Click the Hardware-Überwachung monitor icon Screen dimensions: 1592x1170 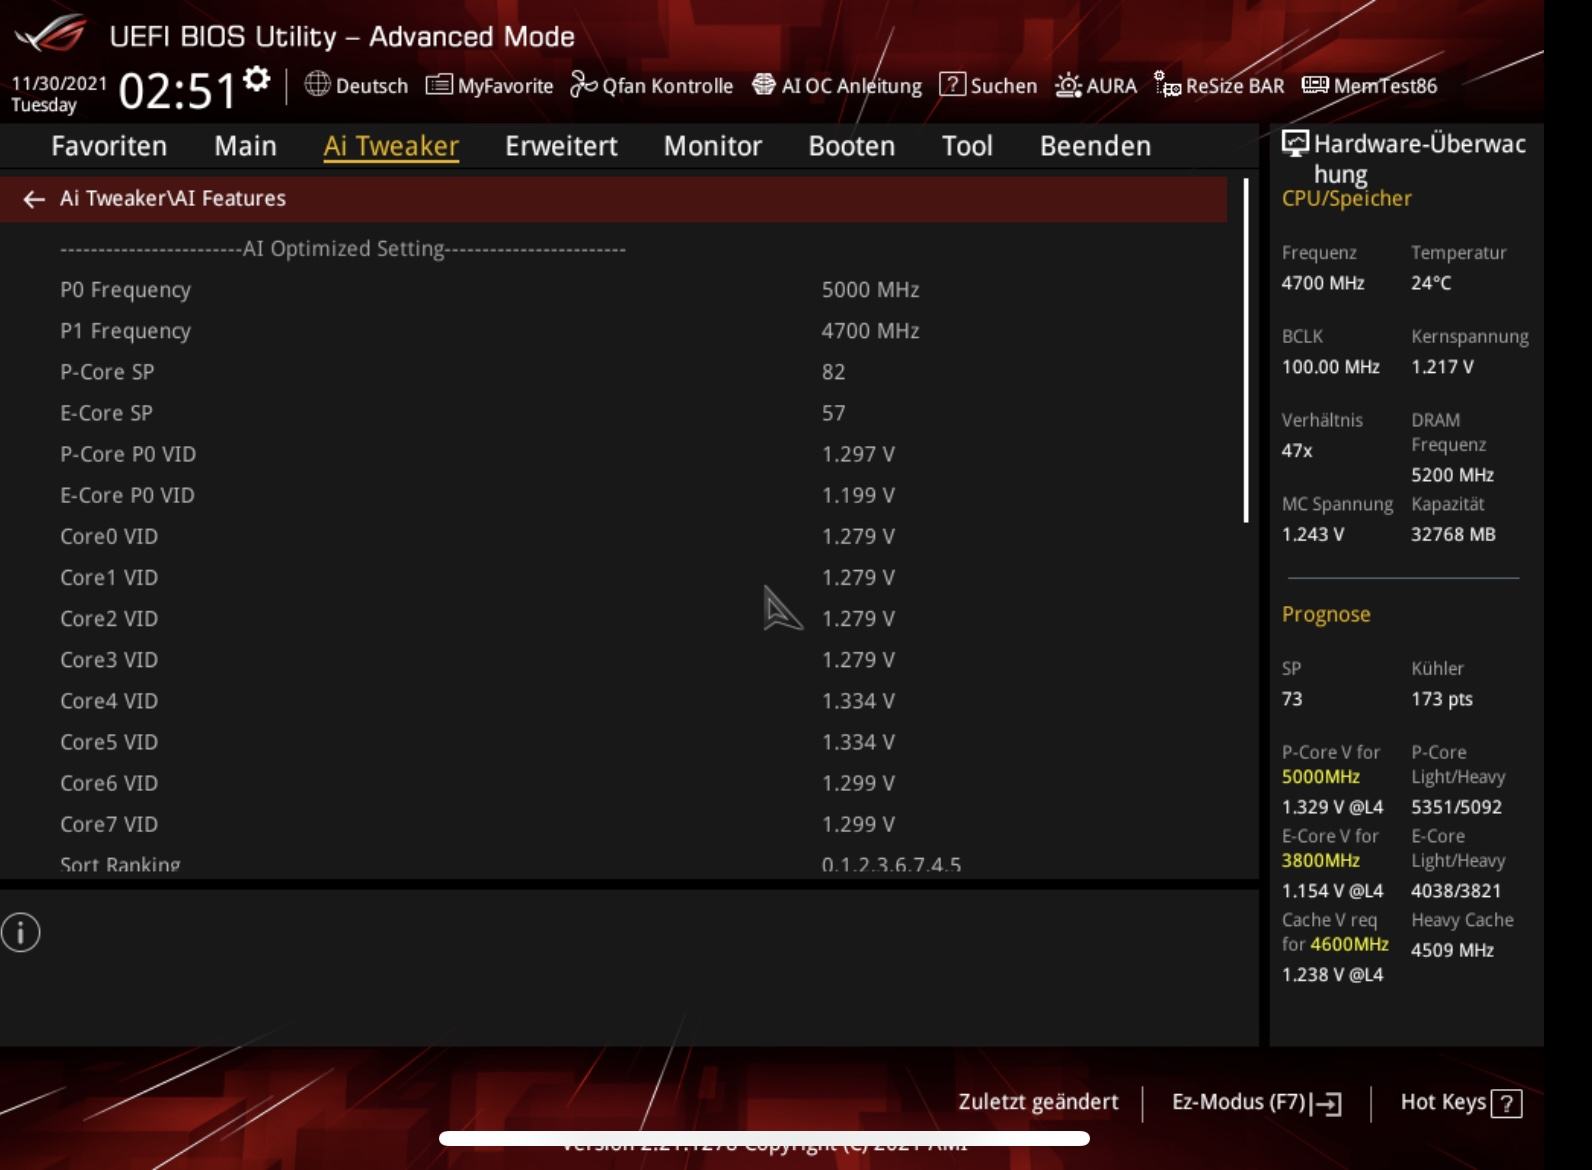tap(1295, 144)
